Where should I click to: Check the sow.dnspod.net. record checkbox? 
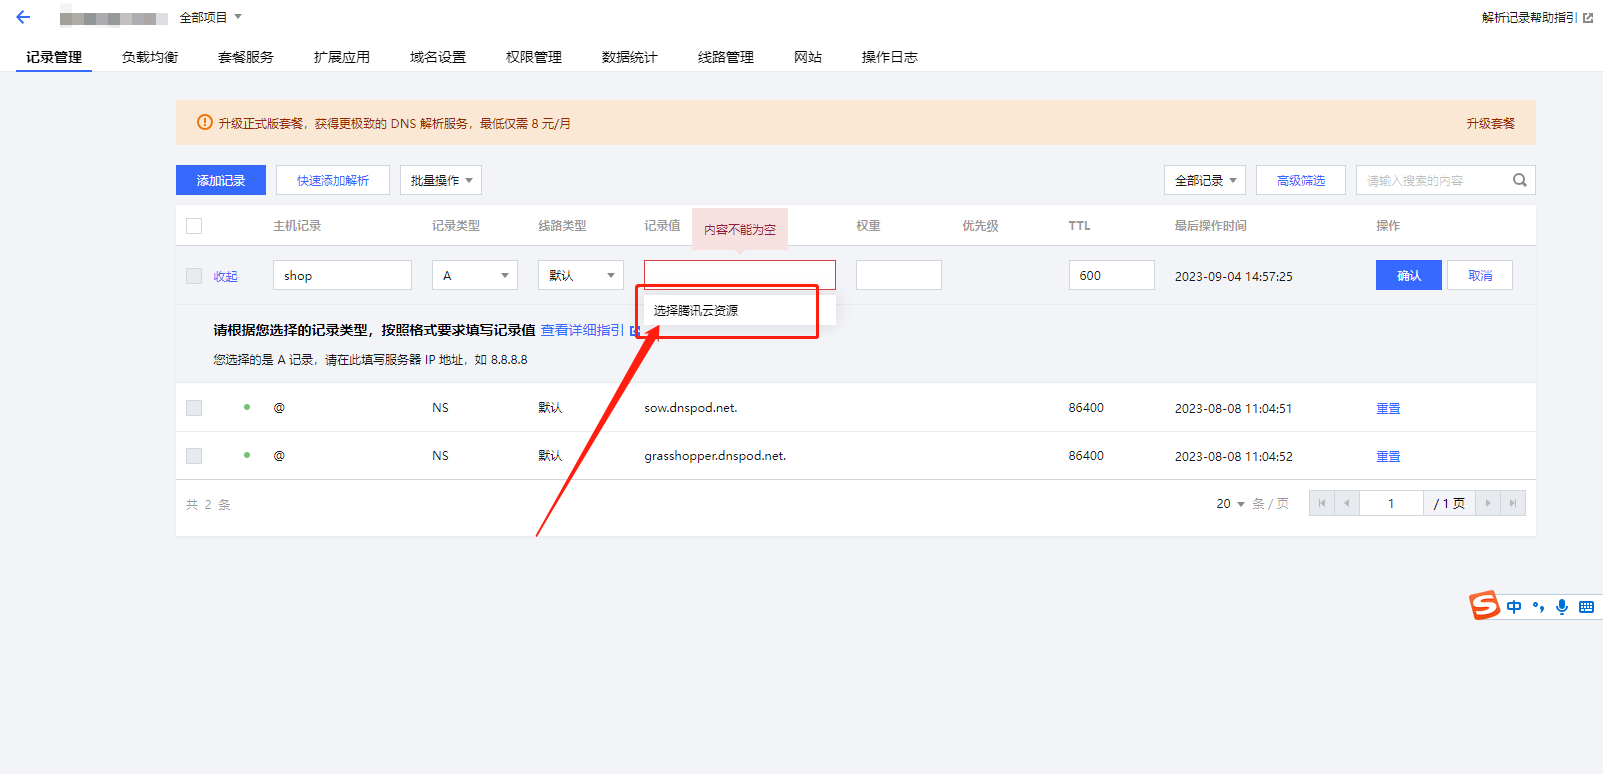click(194, 408)
